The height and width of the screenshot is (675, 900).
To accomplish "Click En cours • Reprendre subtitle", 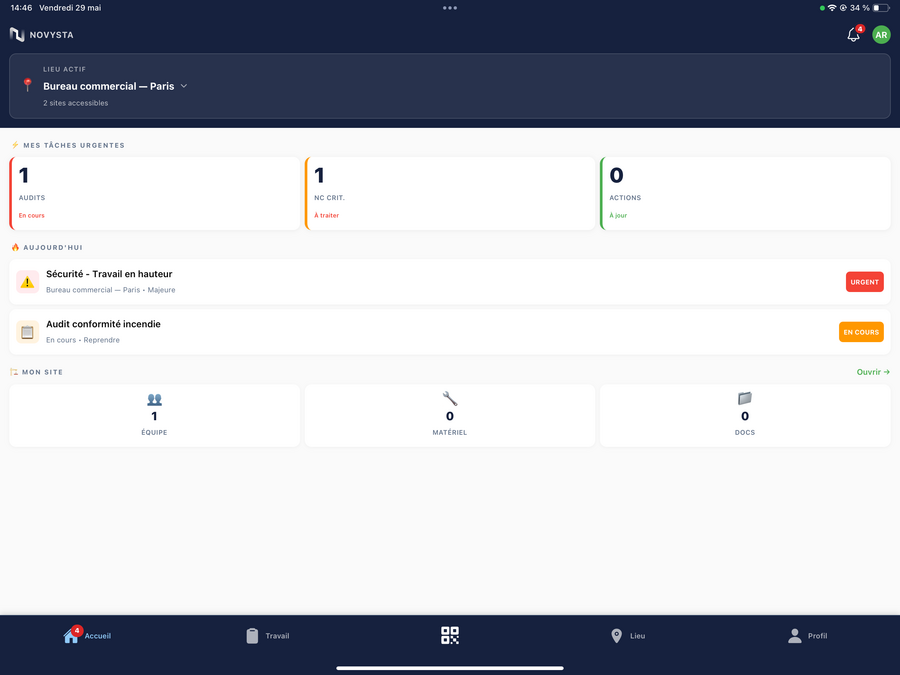I will point(83,340).
